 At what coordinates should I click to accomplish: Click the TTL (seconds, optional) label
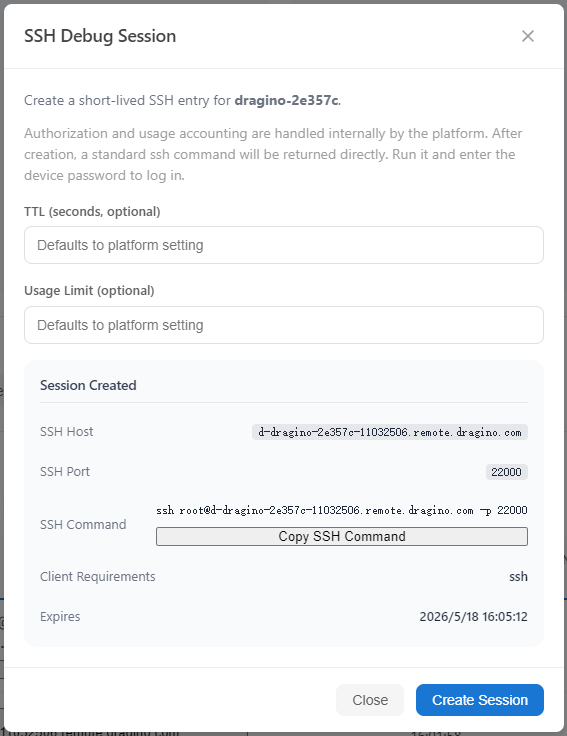92,212
